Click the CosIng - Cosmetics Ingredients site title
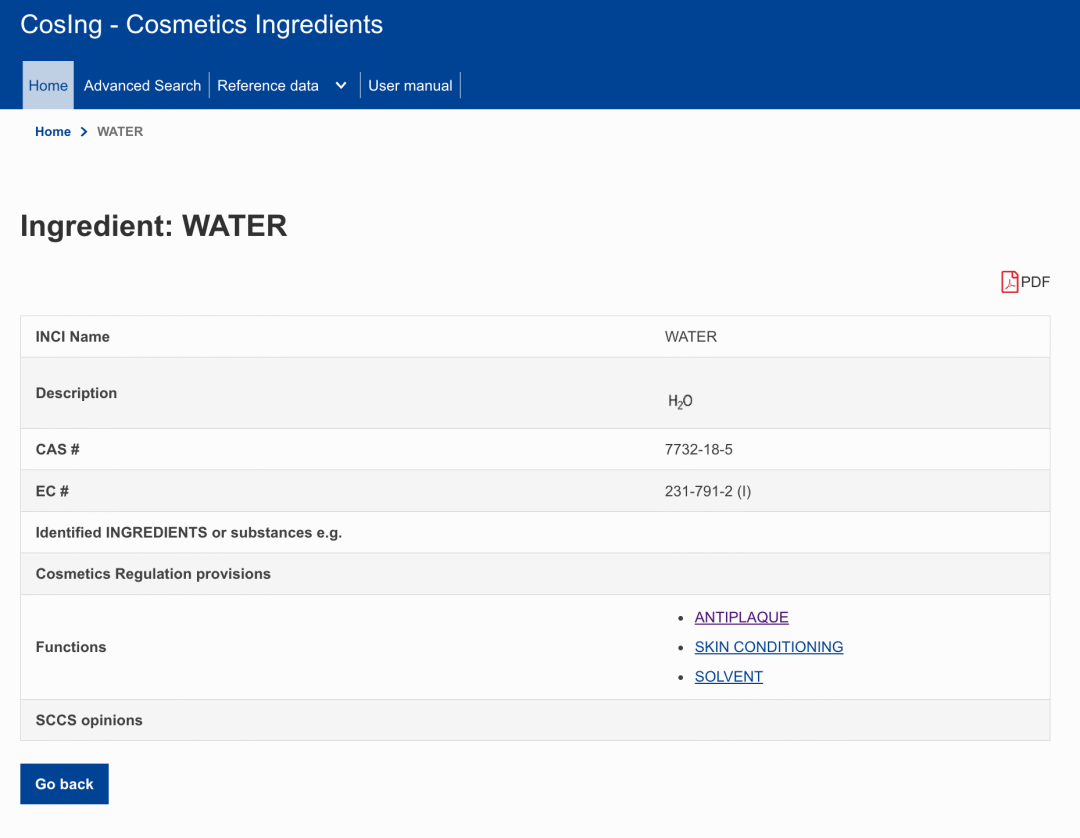Screen dimensions: 1080x838 [201, 25]
